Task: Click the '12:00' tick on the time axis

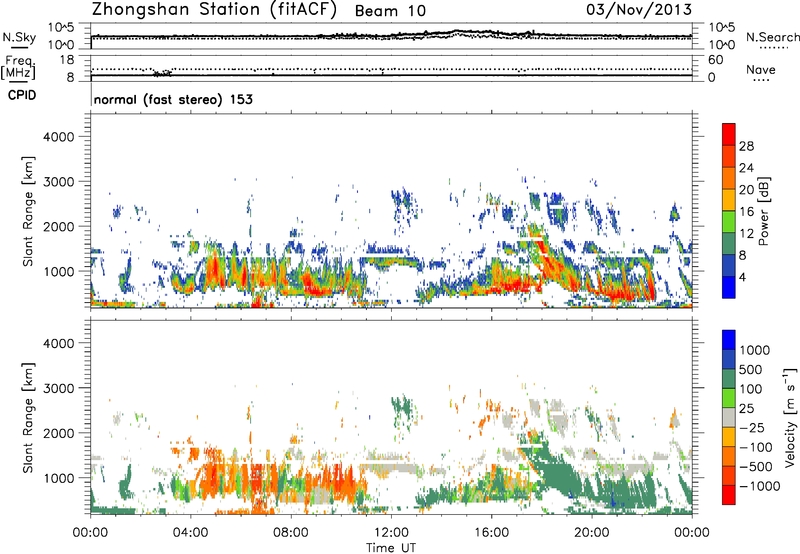Action: 391,533
